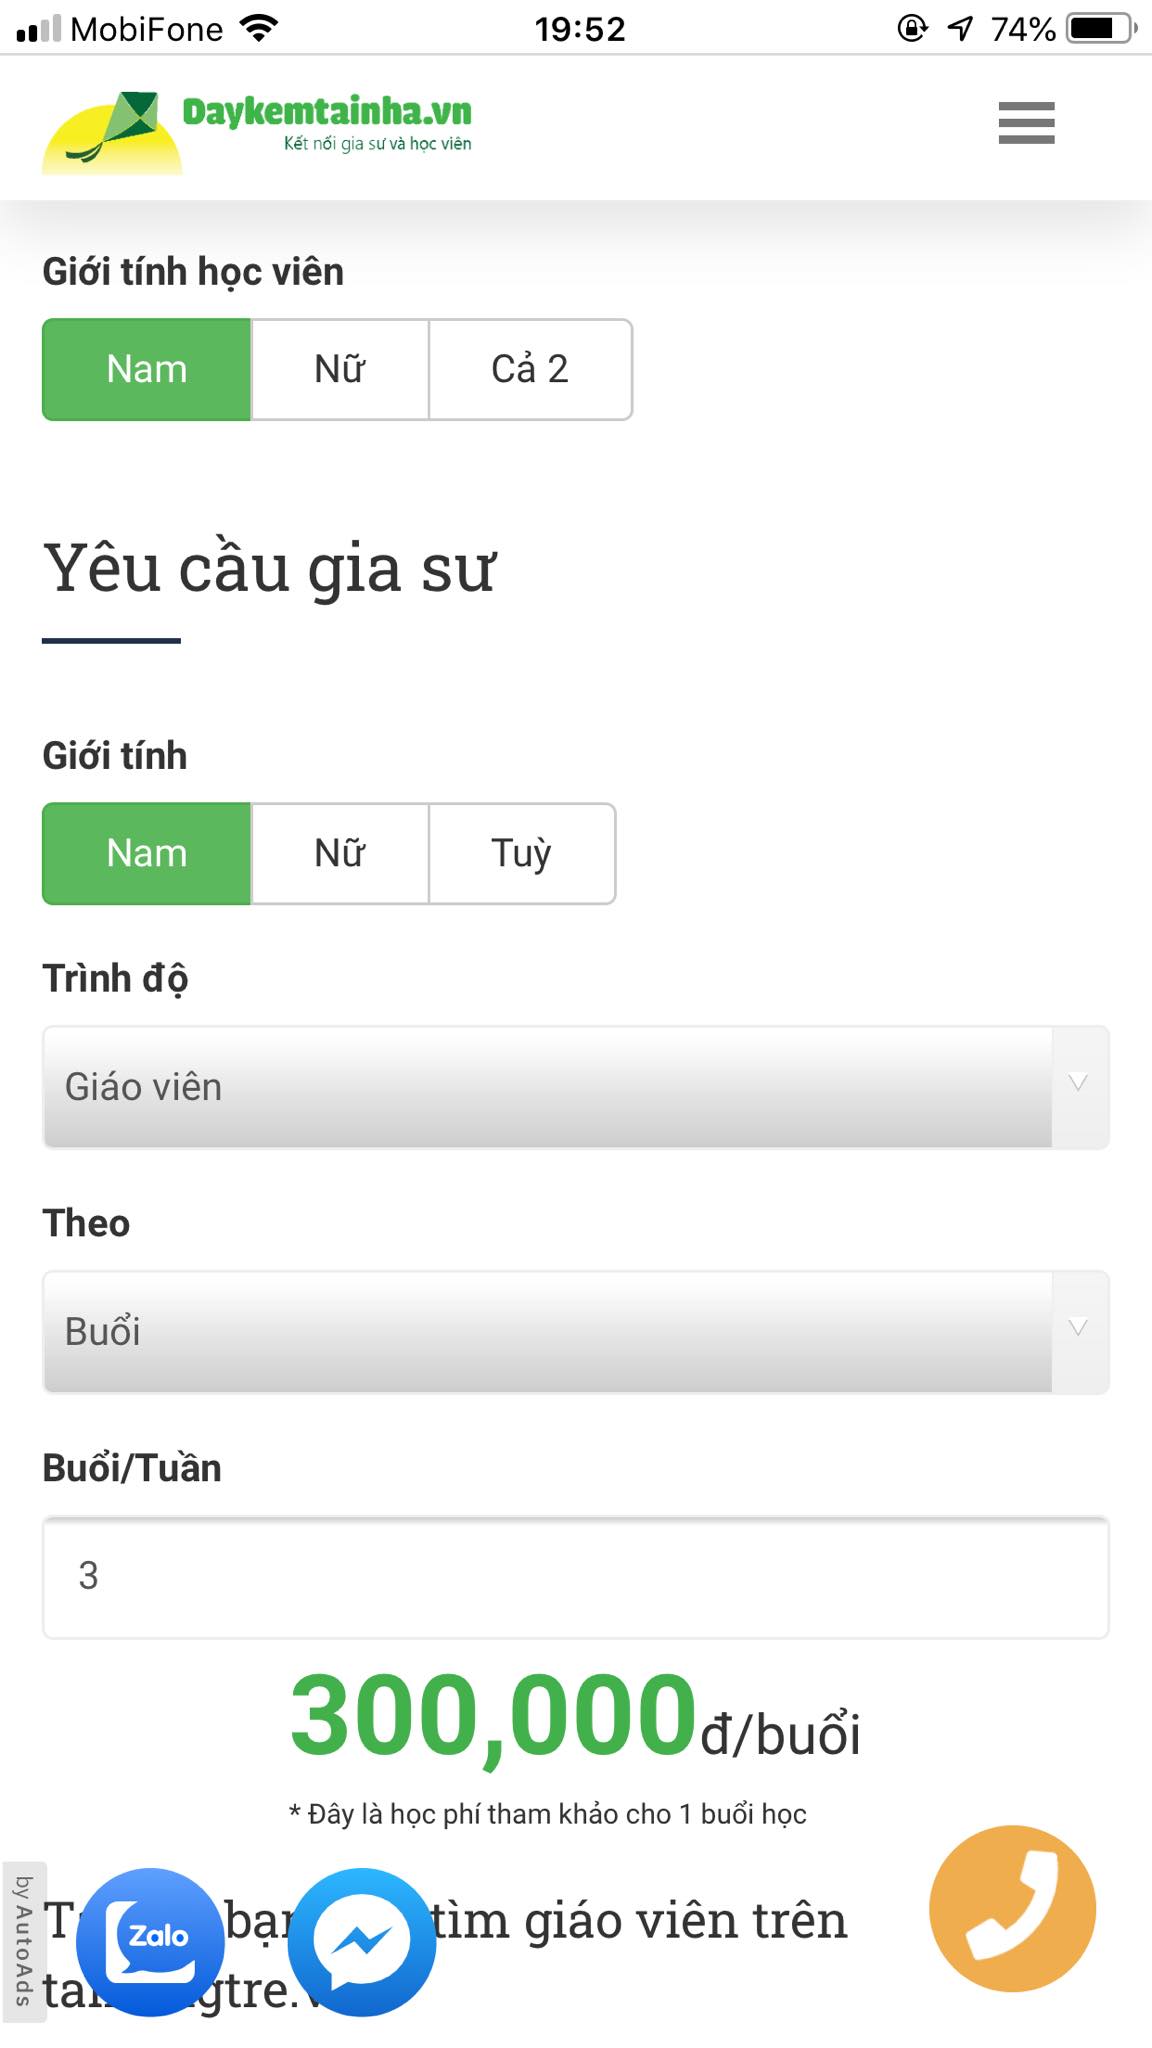1152x2048 pixels.
Task: Select Nữ for tutor gender
Action: (x=340, y=853)
